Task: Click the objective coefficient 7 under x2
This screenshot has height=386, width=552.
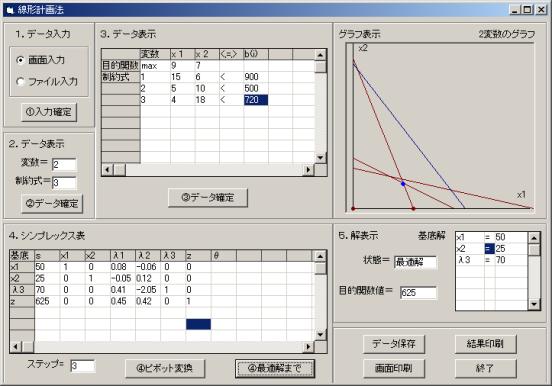Action: 207,66
